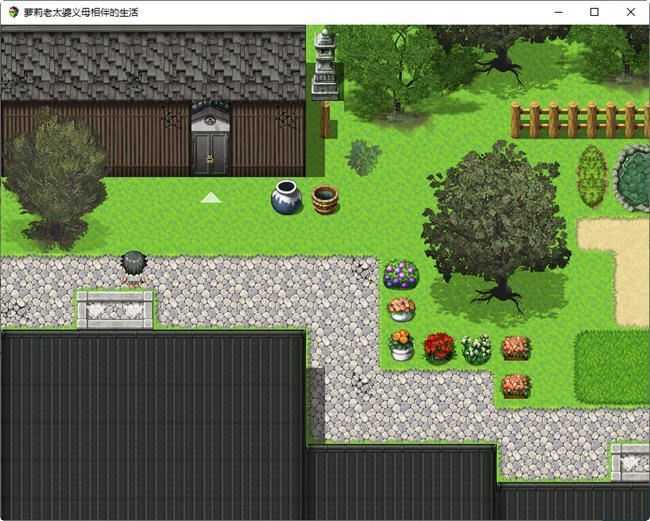
Task: Click the purple flower pot
Action: (401, 275)
